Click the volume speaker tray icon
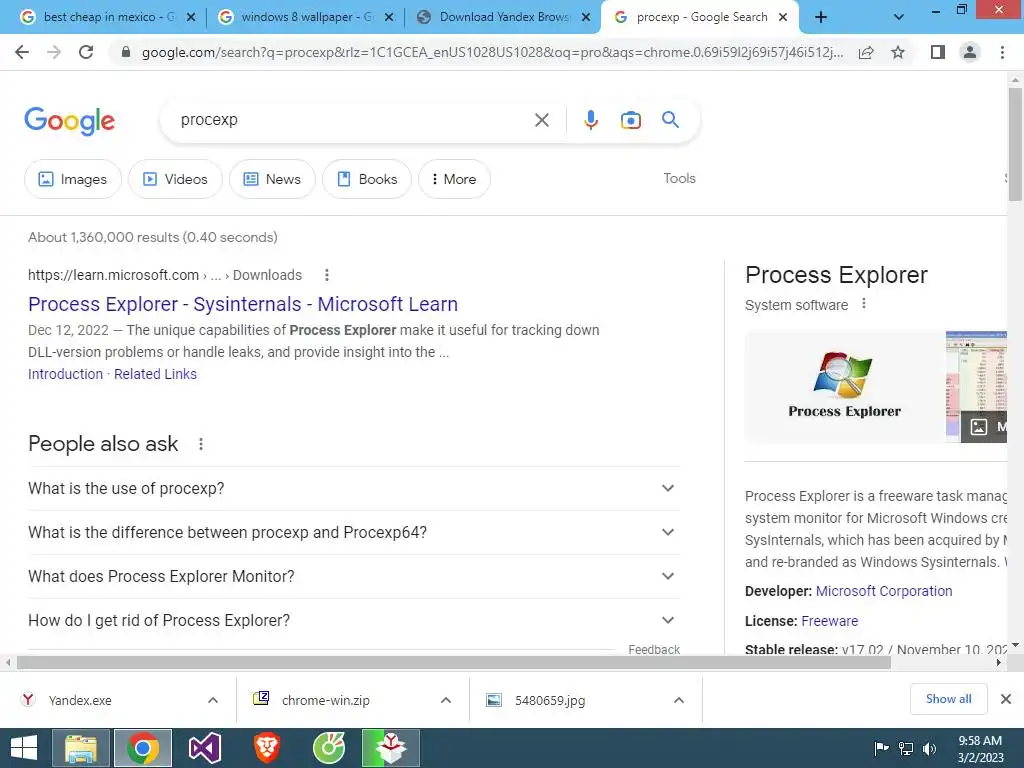 point(929,748)
